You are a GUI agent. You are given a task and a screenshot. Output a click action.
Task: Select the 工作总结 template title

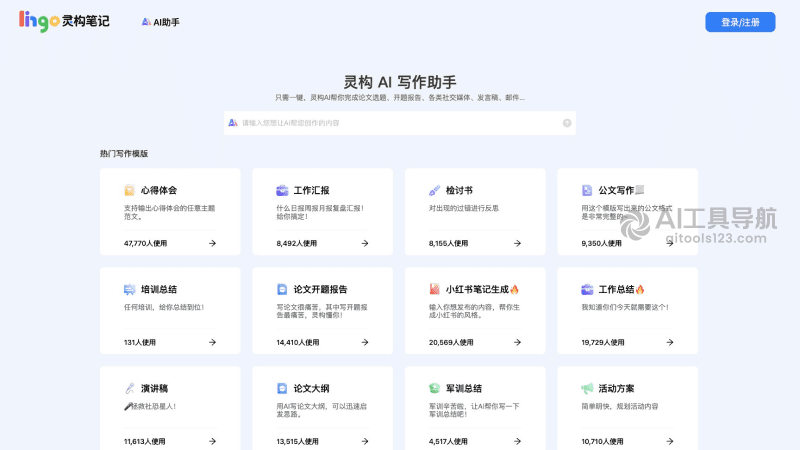click(621, 289)
